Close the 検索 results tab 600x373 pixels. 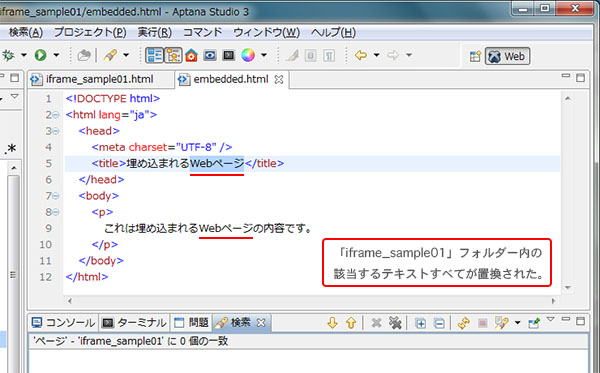261,323
